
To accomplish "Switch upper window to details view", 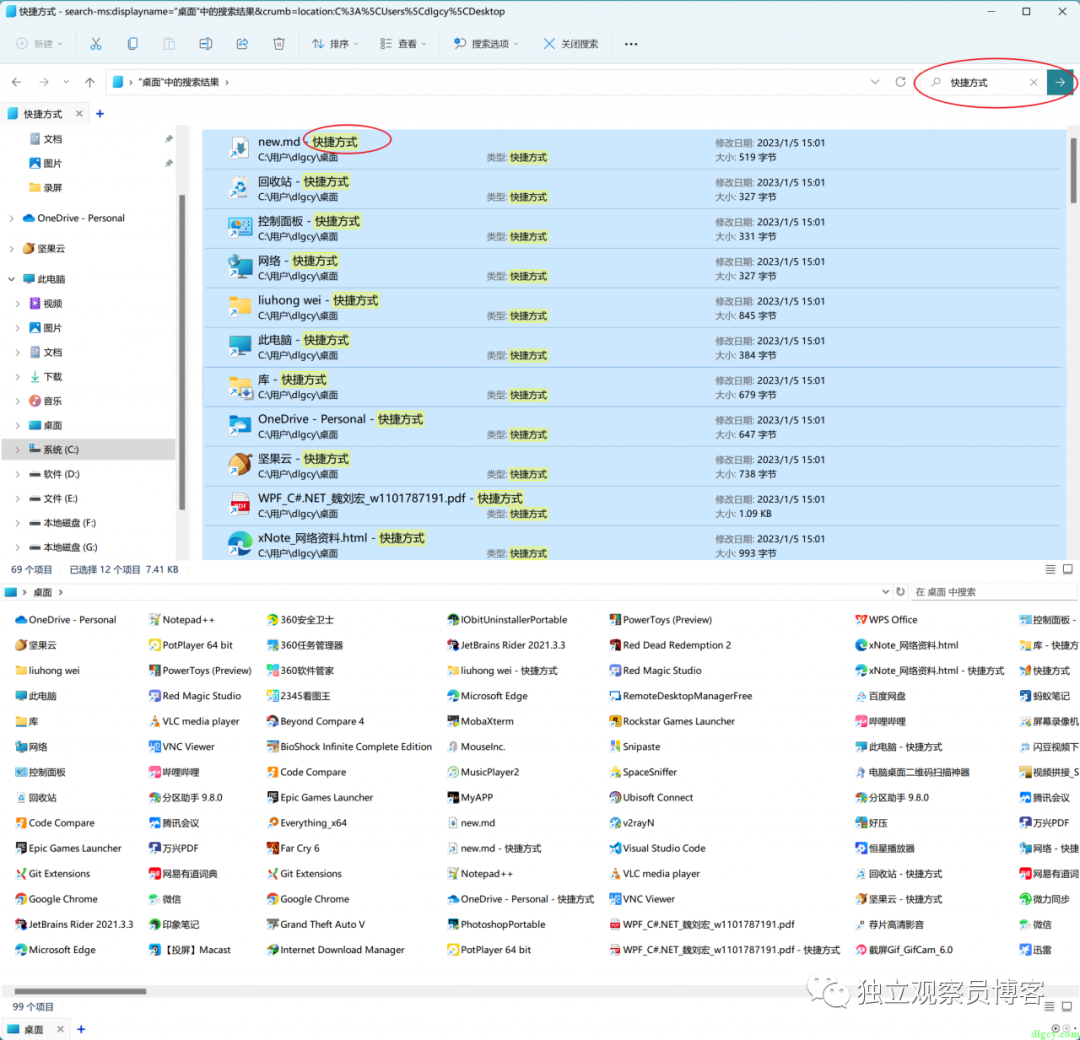I will [1050, 569].
